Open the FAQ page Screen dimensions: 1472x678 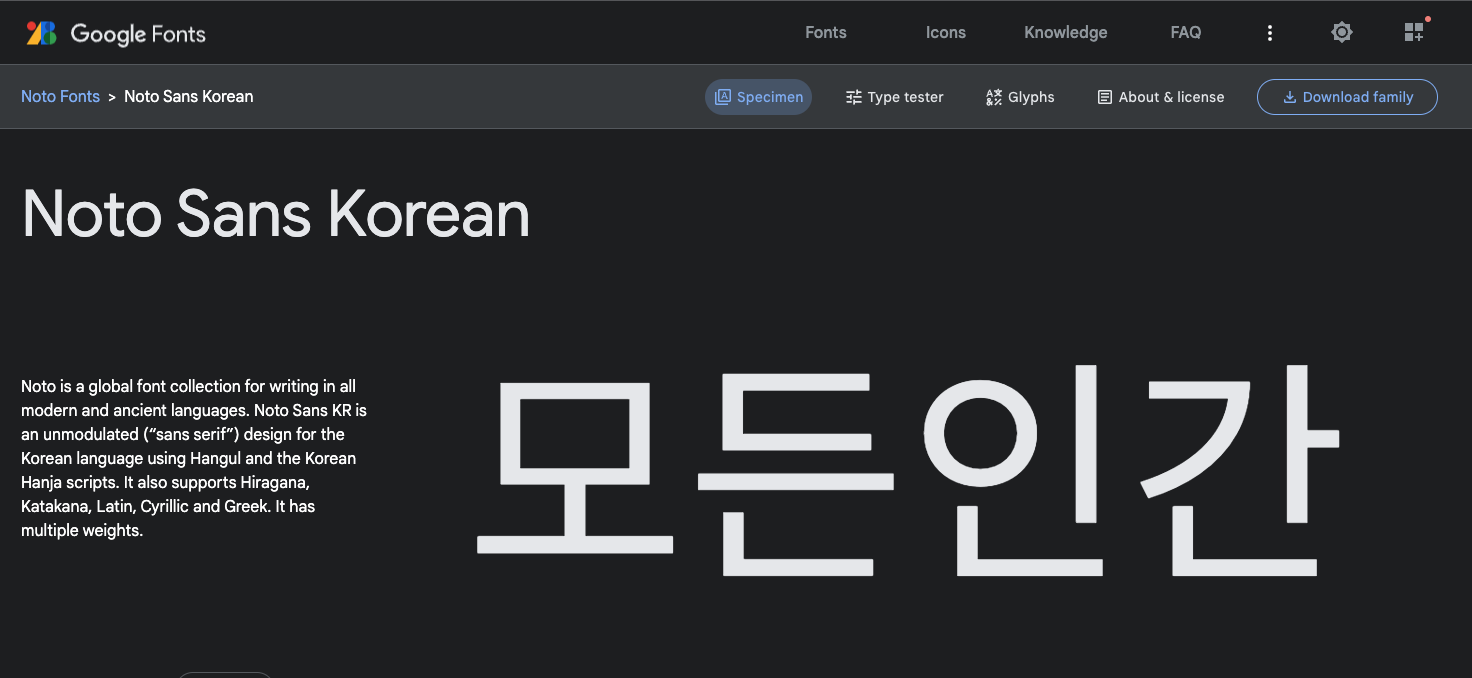point(1186,32)
